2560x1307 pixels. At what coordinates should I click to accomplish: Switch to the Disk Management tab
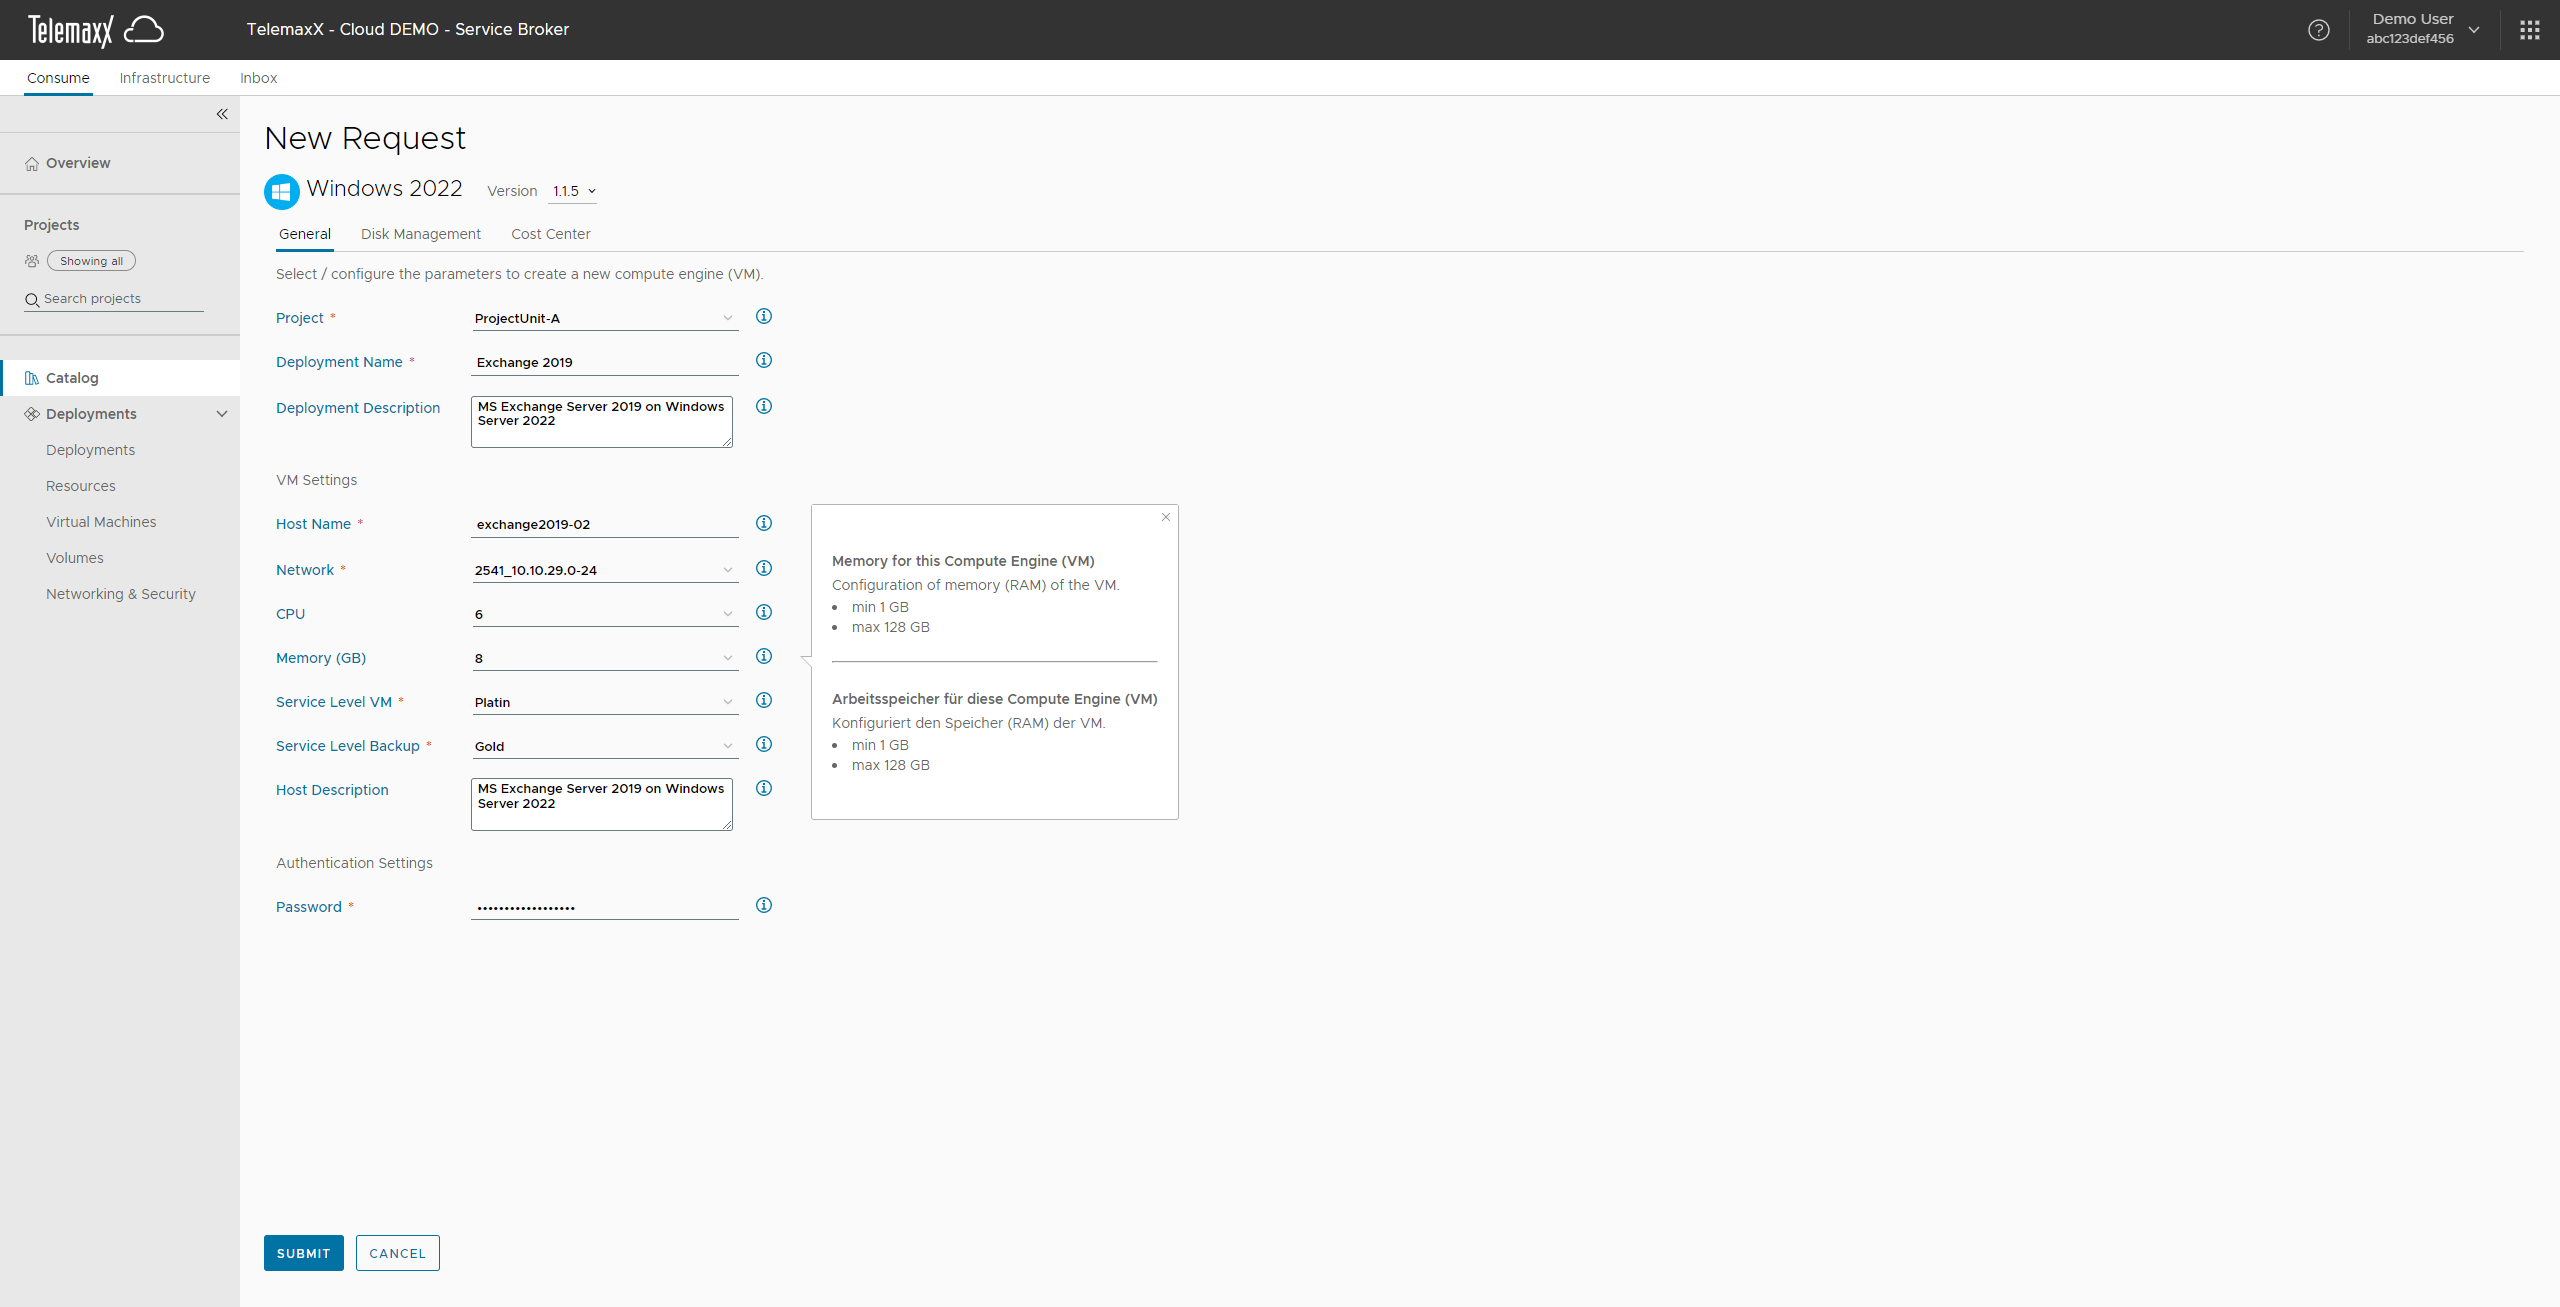point(420,233)
